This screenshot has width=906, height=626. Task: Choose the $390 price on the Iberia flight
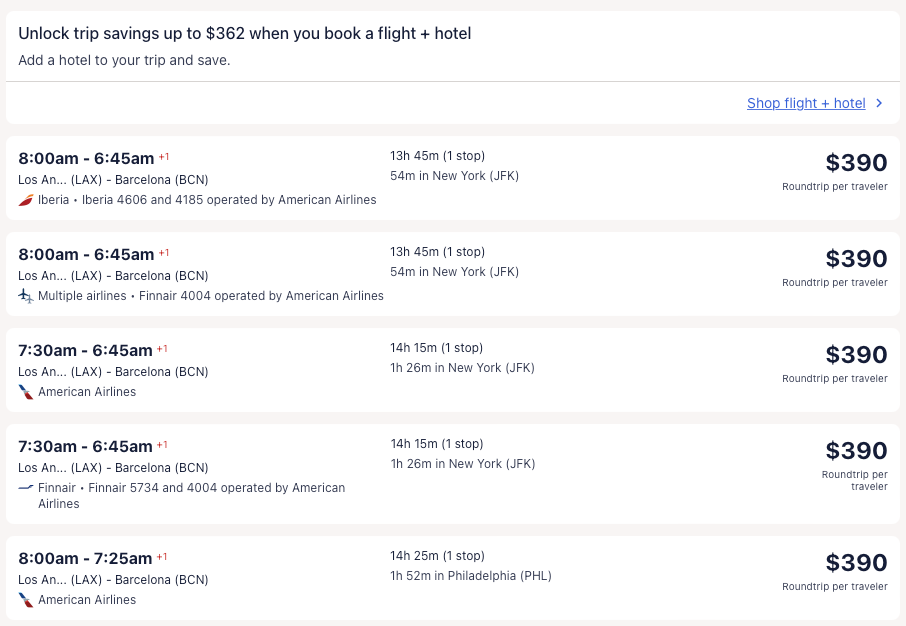(x=856, y=162)
